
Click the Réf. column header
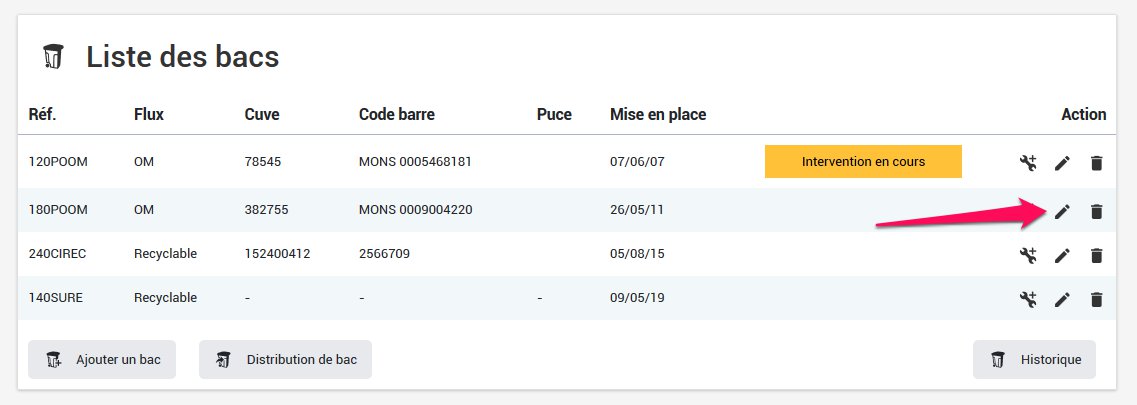[42, 114]
